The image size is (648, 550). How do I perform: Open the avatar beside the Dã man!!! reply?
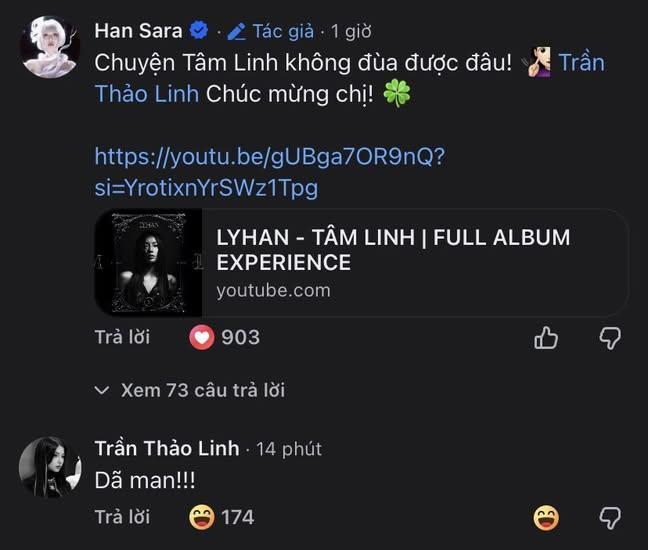coord(50,467)
